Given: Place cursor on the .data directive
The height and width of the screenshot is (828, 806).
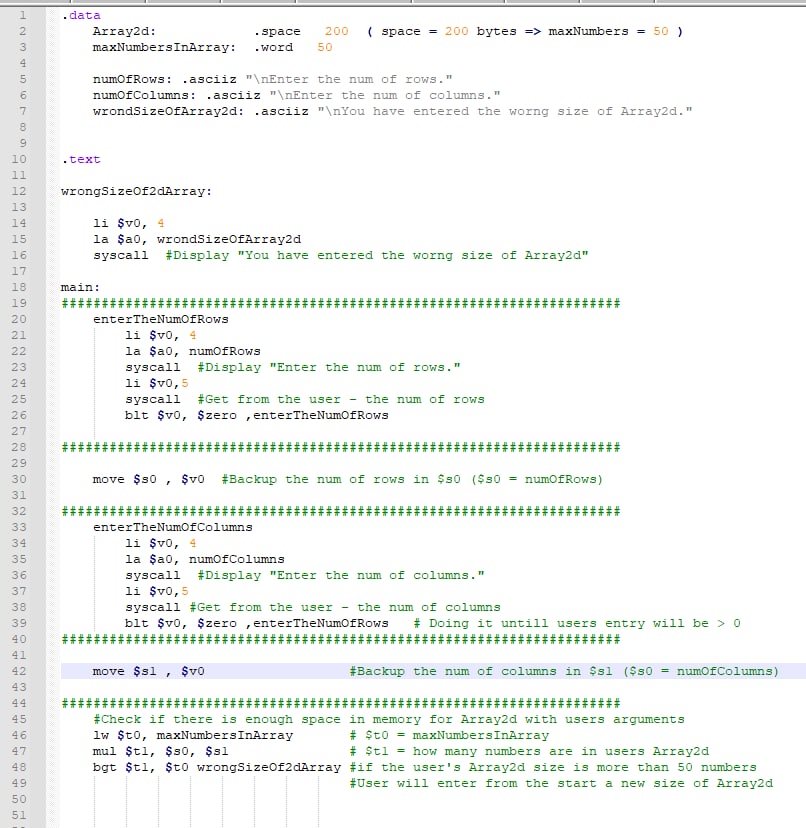Looking at the screenshot, I should coord(81,15).
